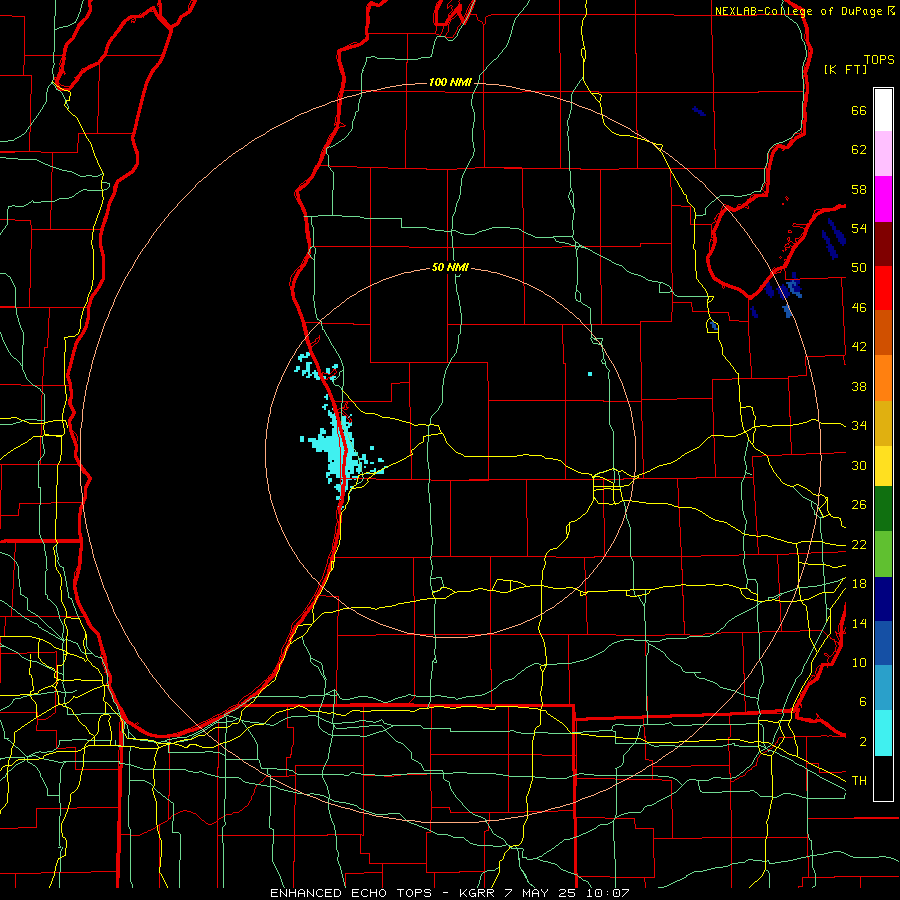Click the legend value 66
This screenshot has height=900, width=900.
(x=859, y=110)
